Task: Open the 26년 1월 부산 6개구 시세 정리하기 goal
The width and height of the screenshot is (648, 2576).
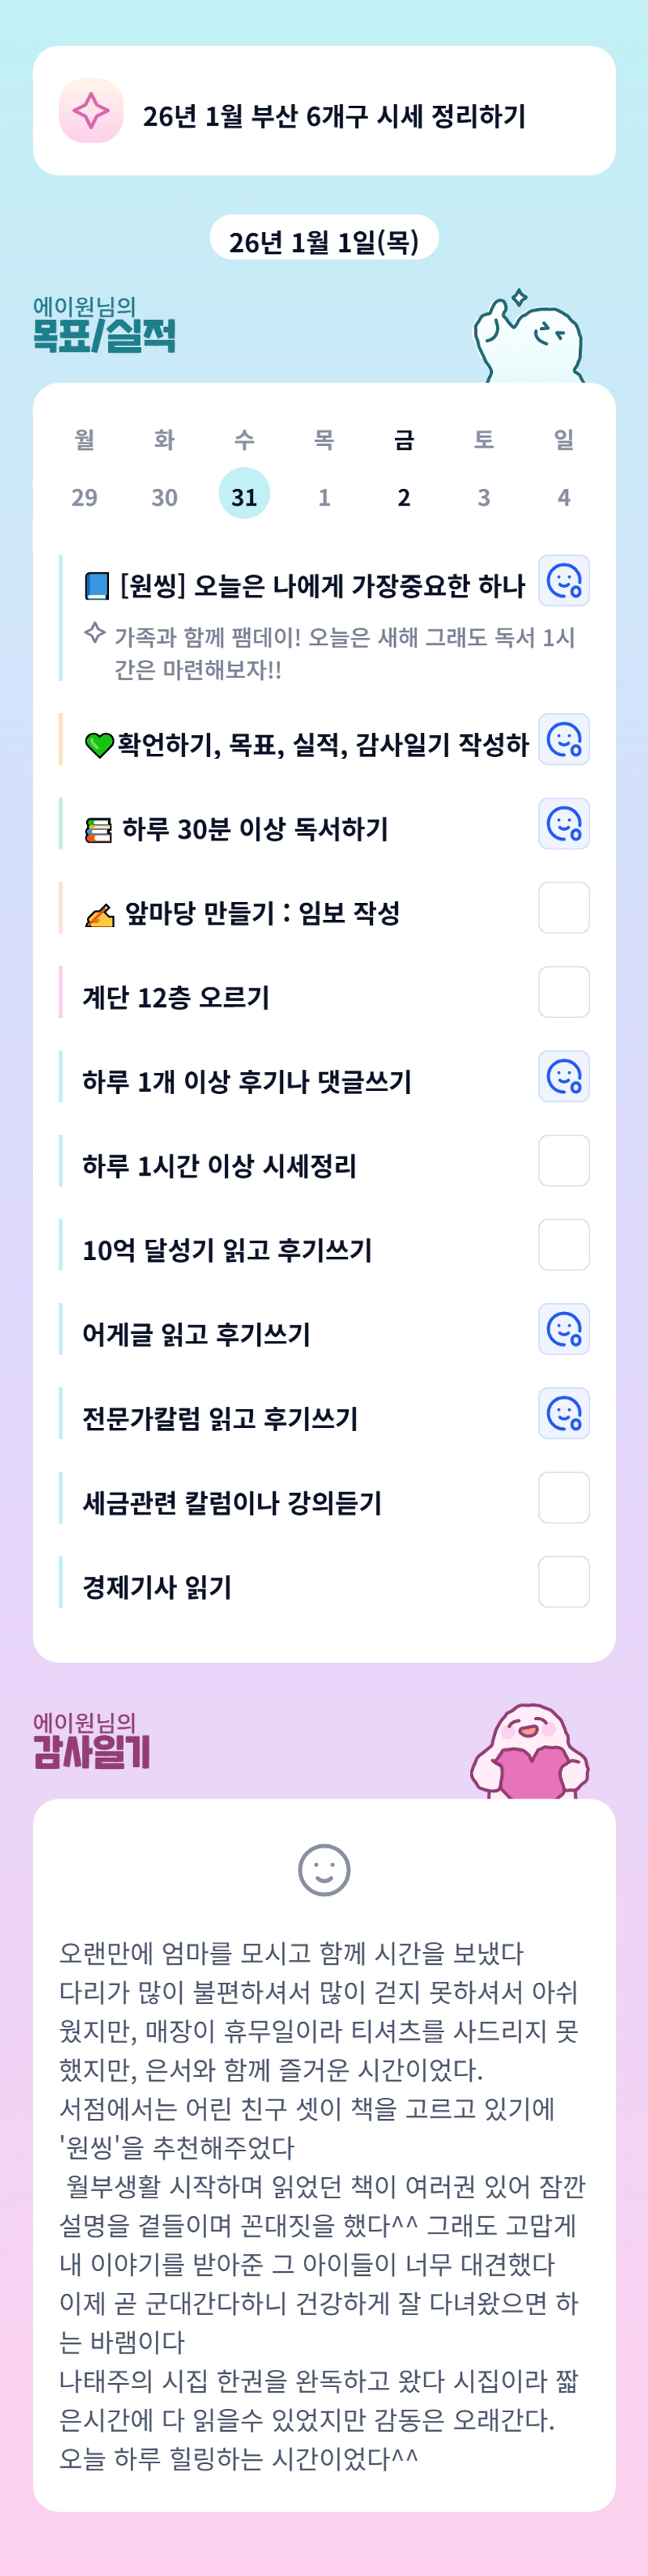Action: coord(333,116)
